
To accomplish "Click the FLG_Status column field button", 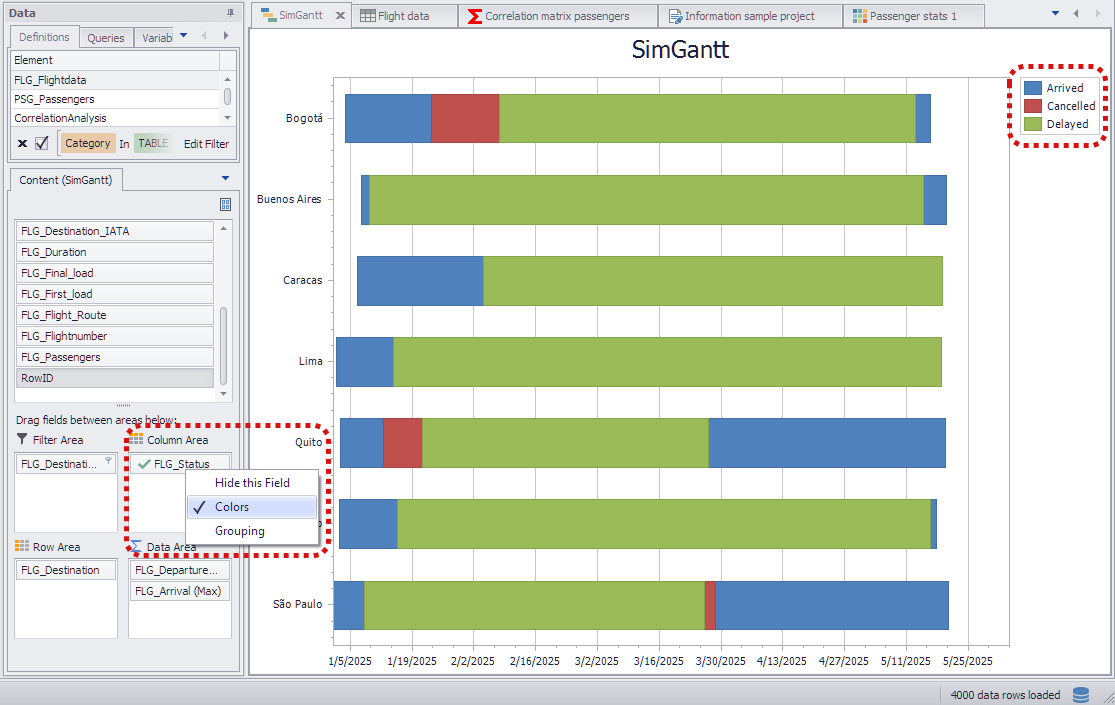I will 179,464.
